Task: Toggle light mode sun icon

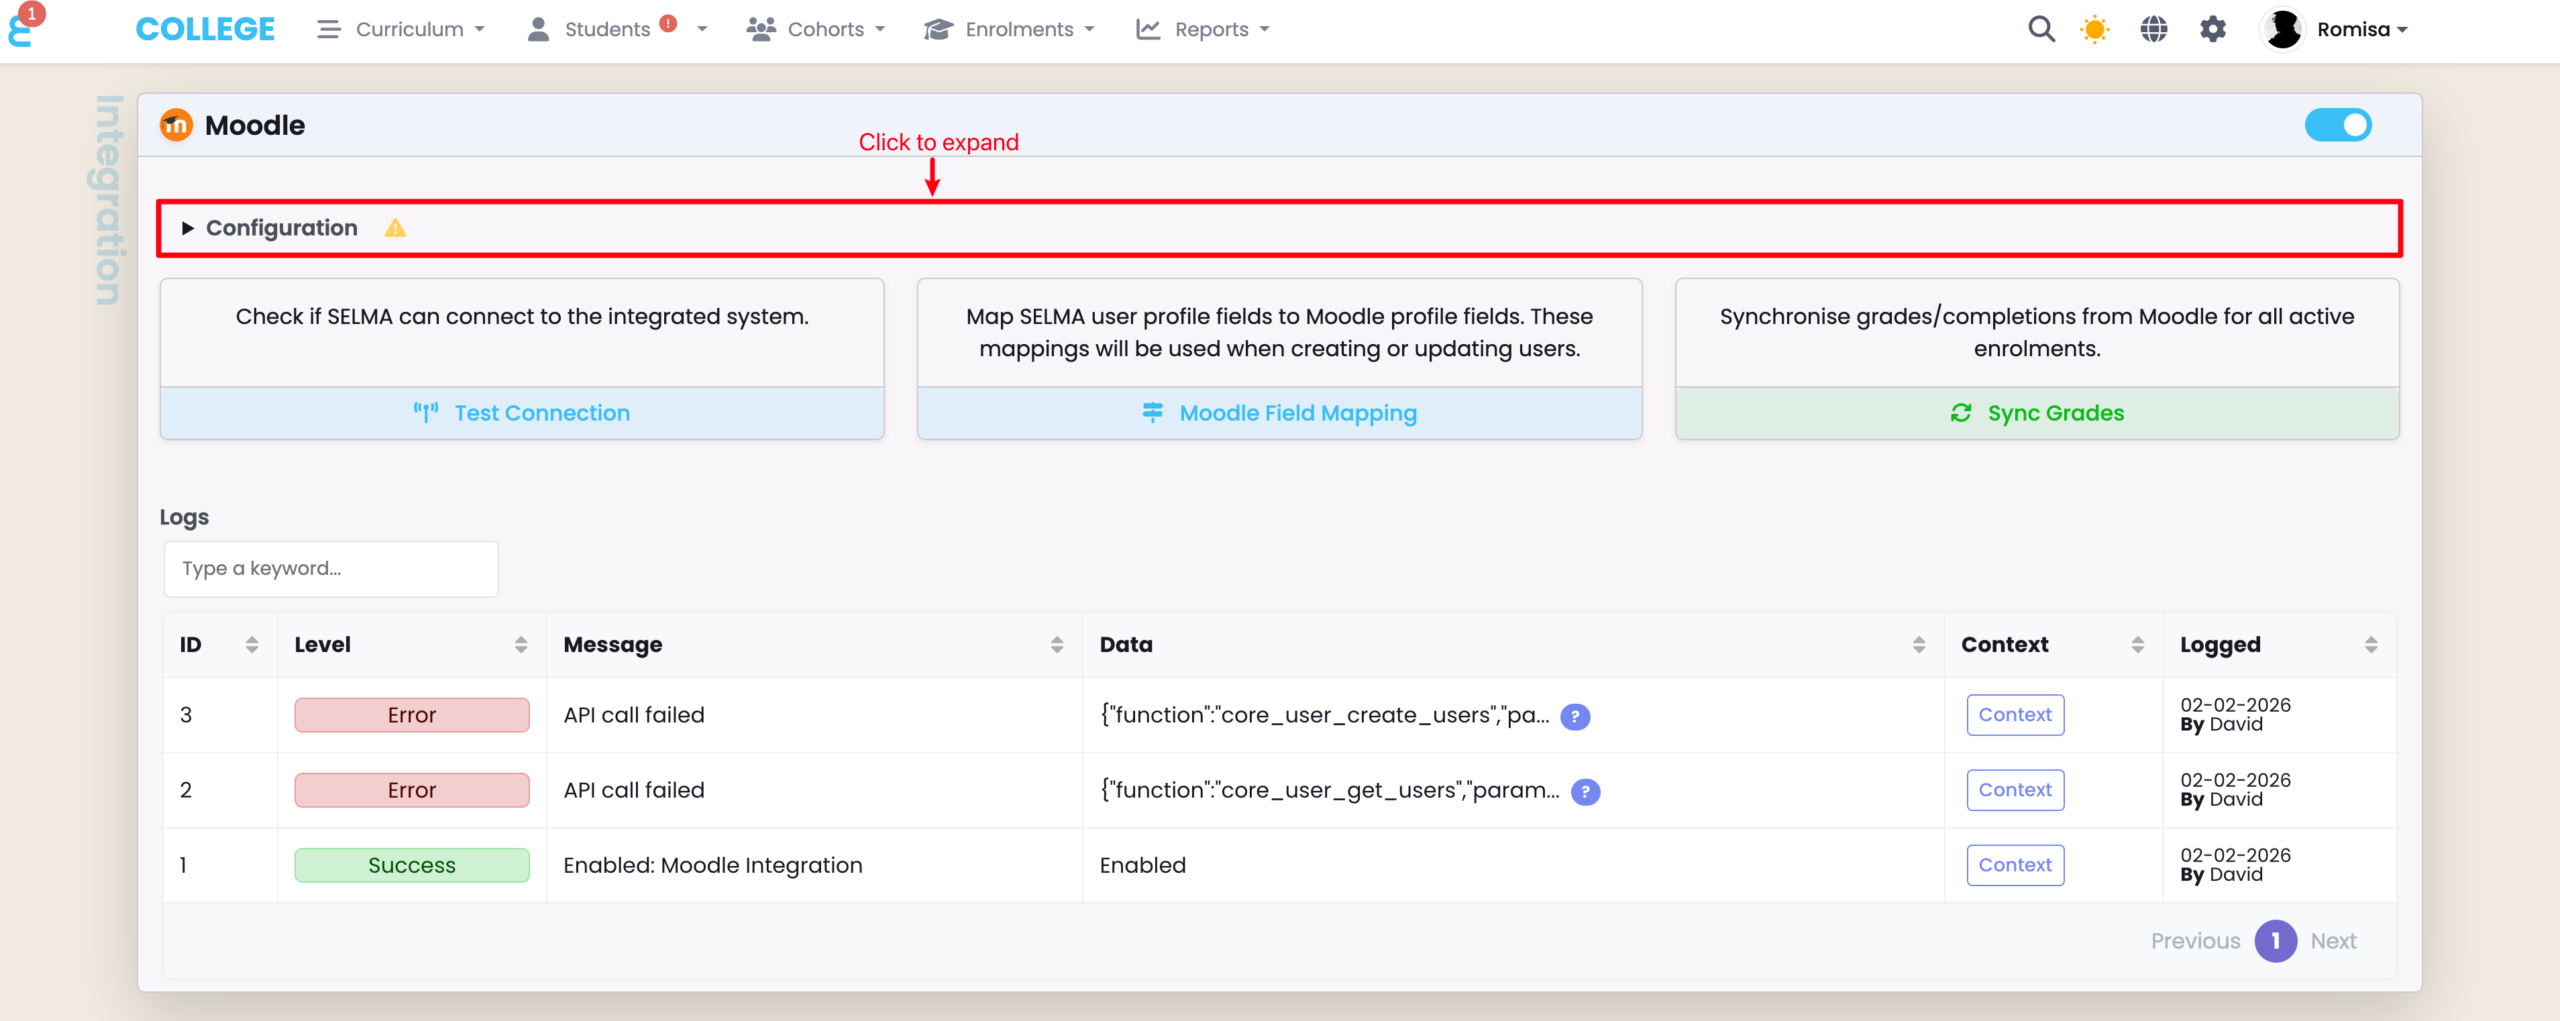Action: (2094, 29)
